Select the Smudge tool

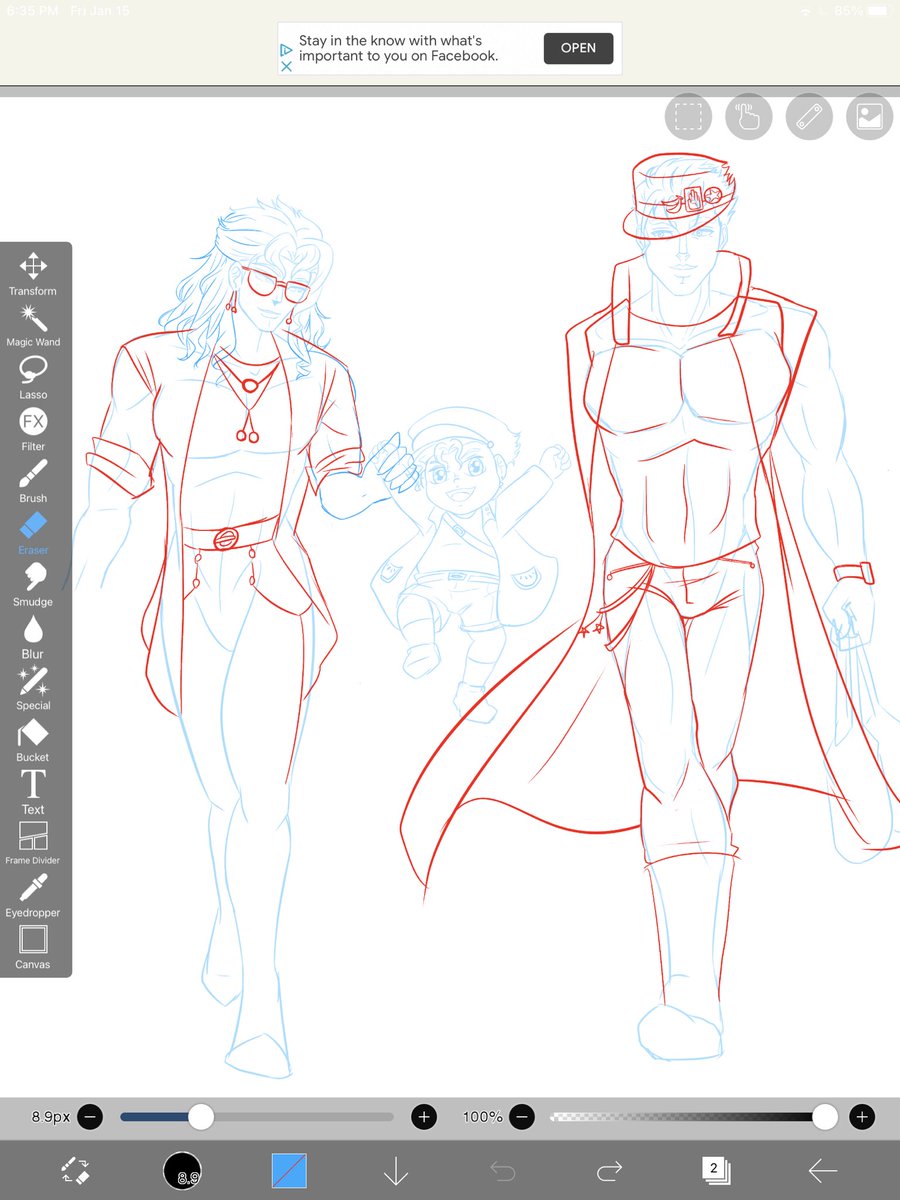pos(33,585)
